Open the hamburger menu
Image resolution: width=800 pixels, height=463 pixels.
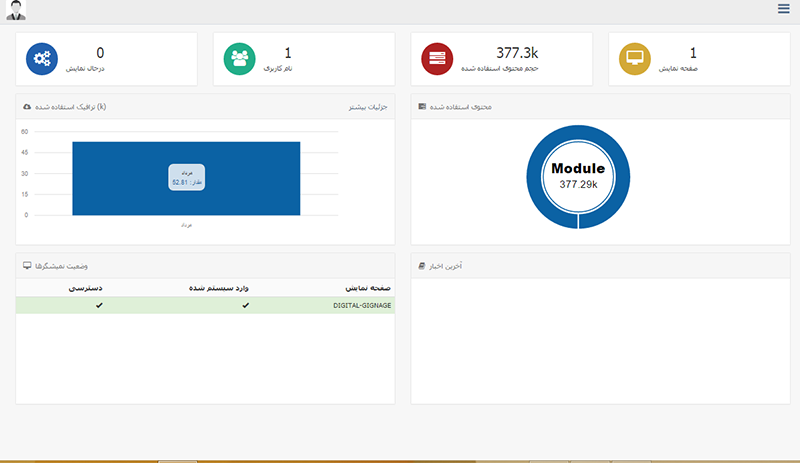783,9
